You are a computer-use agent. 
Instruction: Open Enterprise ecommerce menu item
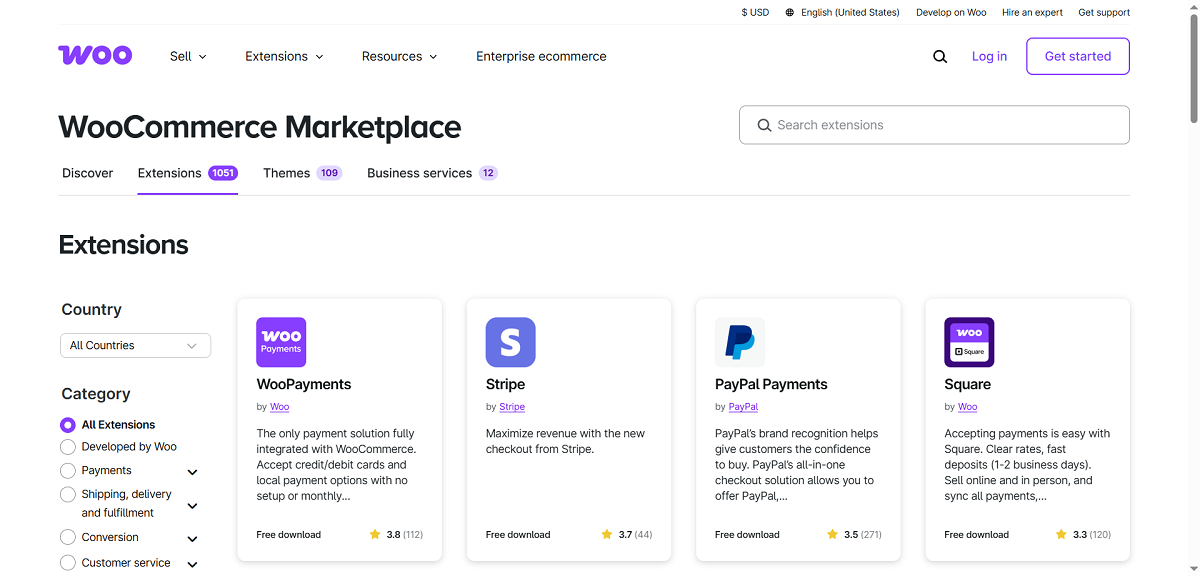tap(541, 57)
